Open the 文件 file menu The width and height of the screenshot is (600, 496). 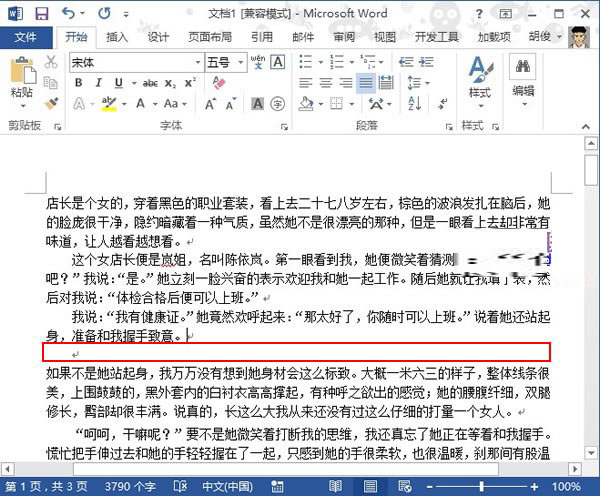tap(26, 37)
